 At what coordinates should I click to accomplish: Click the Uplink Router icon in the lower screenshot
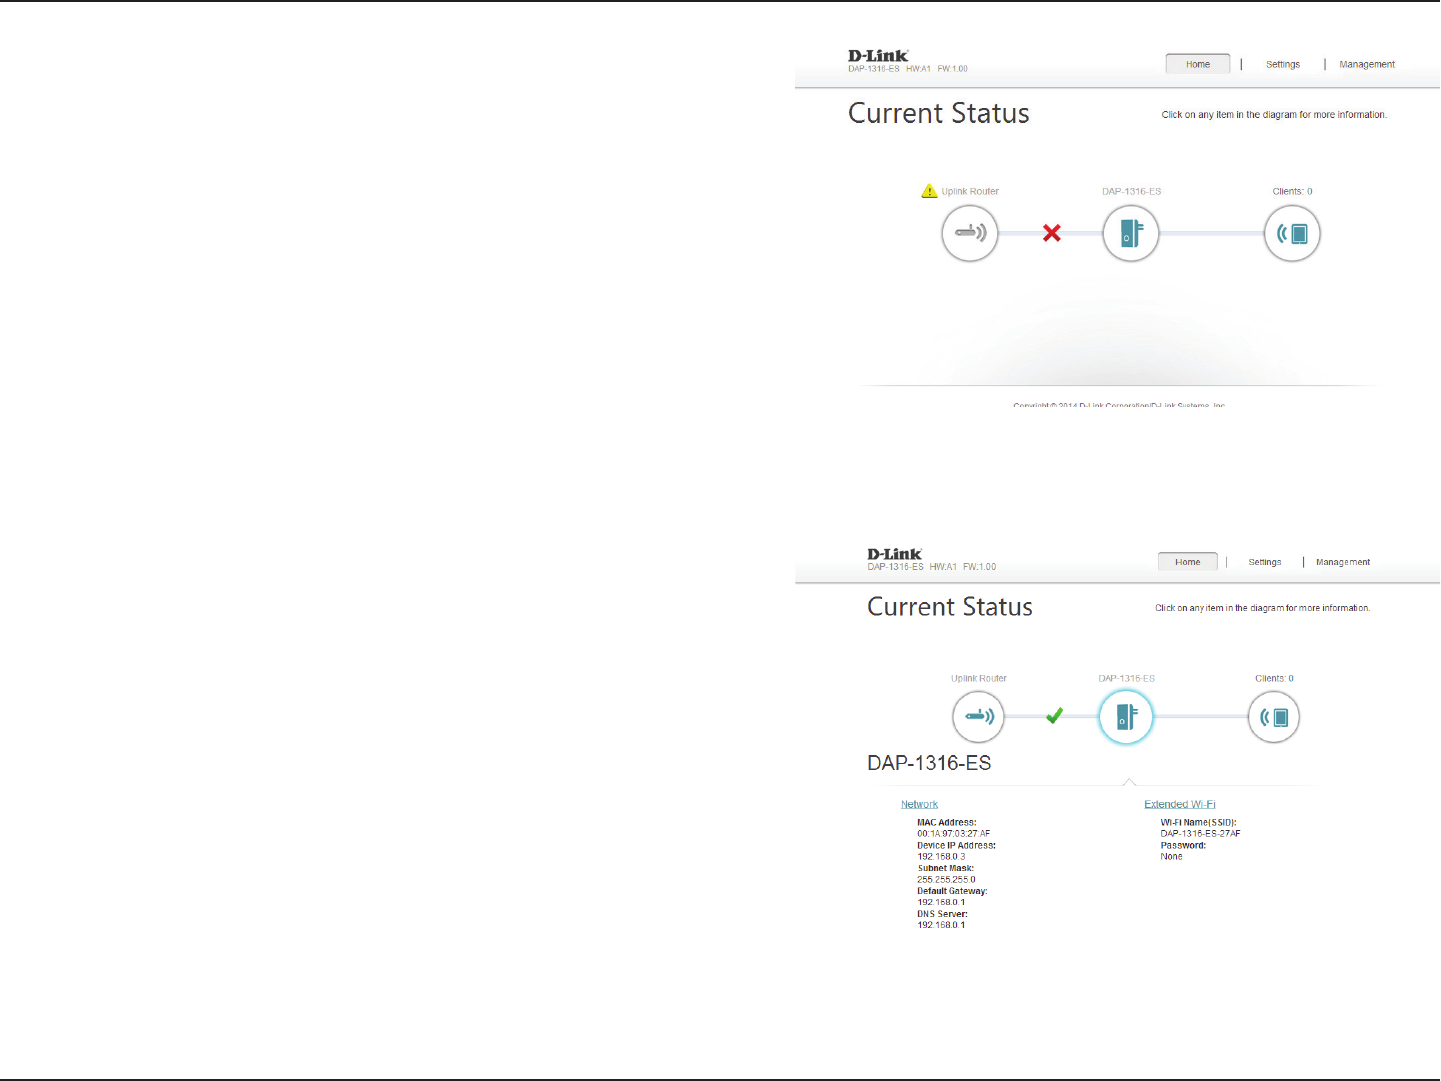[x=978, y=717]
